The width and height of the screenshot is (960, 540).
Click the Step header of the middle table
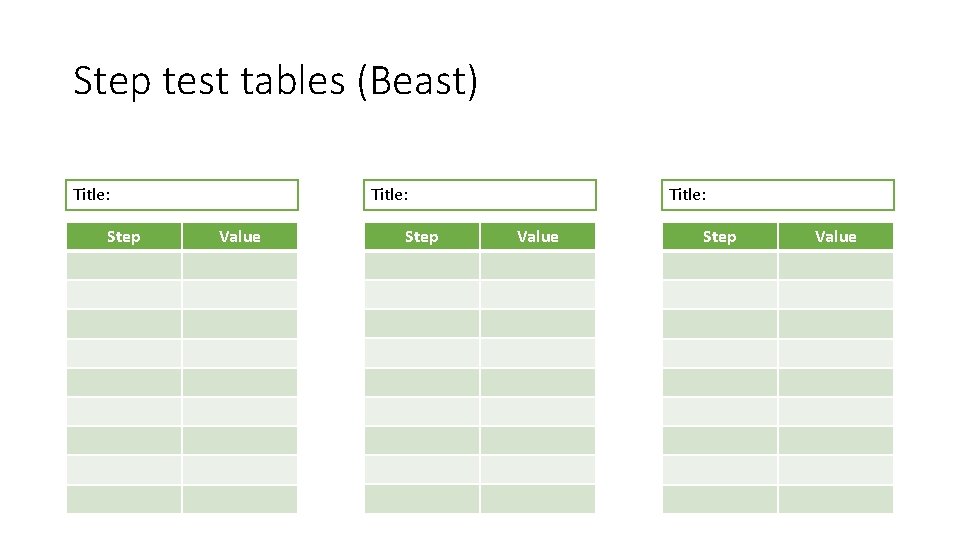pyautogui.click(x=422, y=237)
